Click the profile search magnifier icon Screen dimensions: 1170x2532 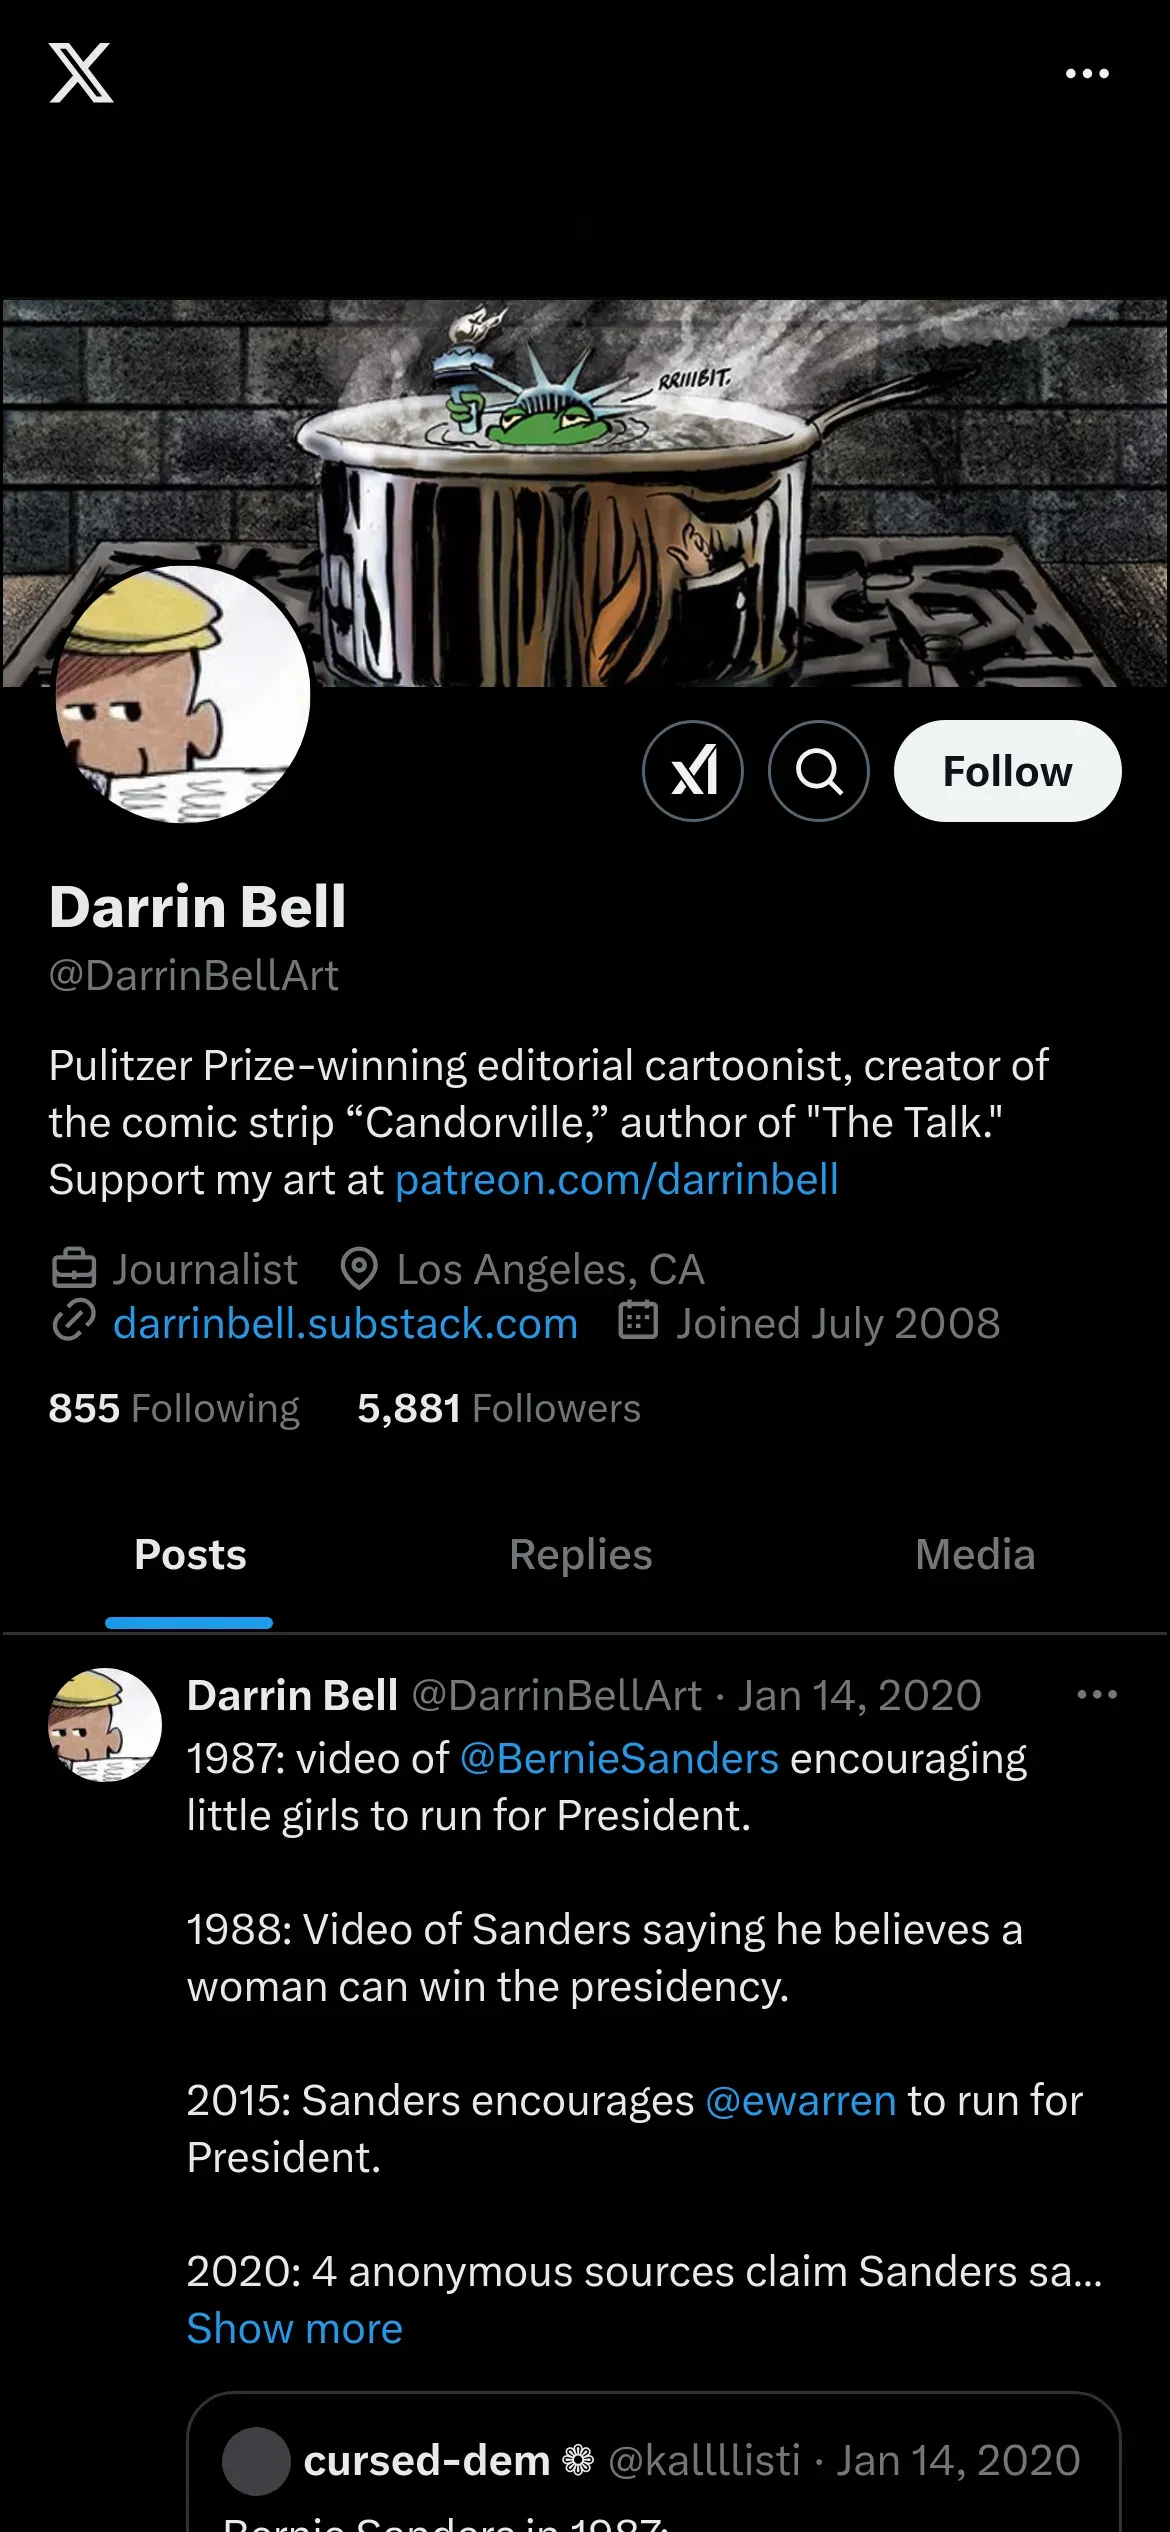819,771
